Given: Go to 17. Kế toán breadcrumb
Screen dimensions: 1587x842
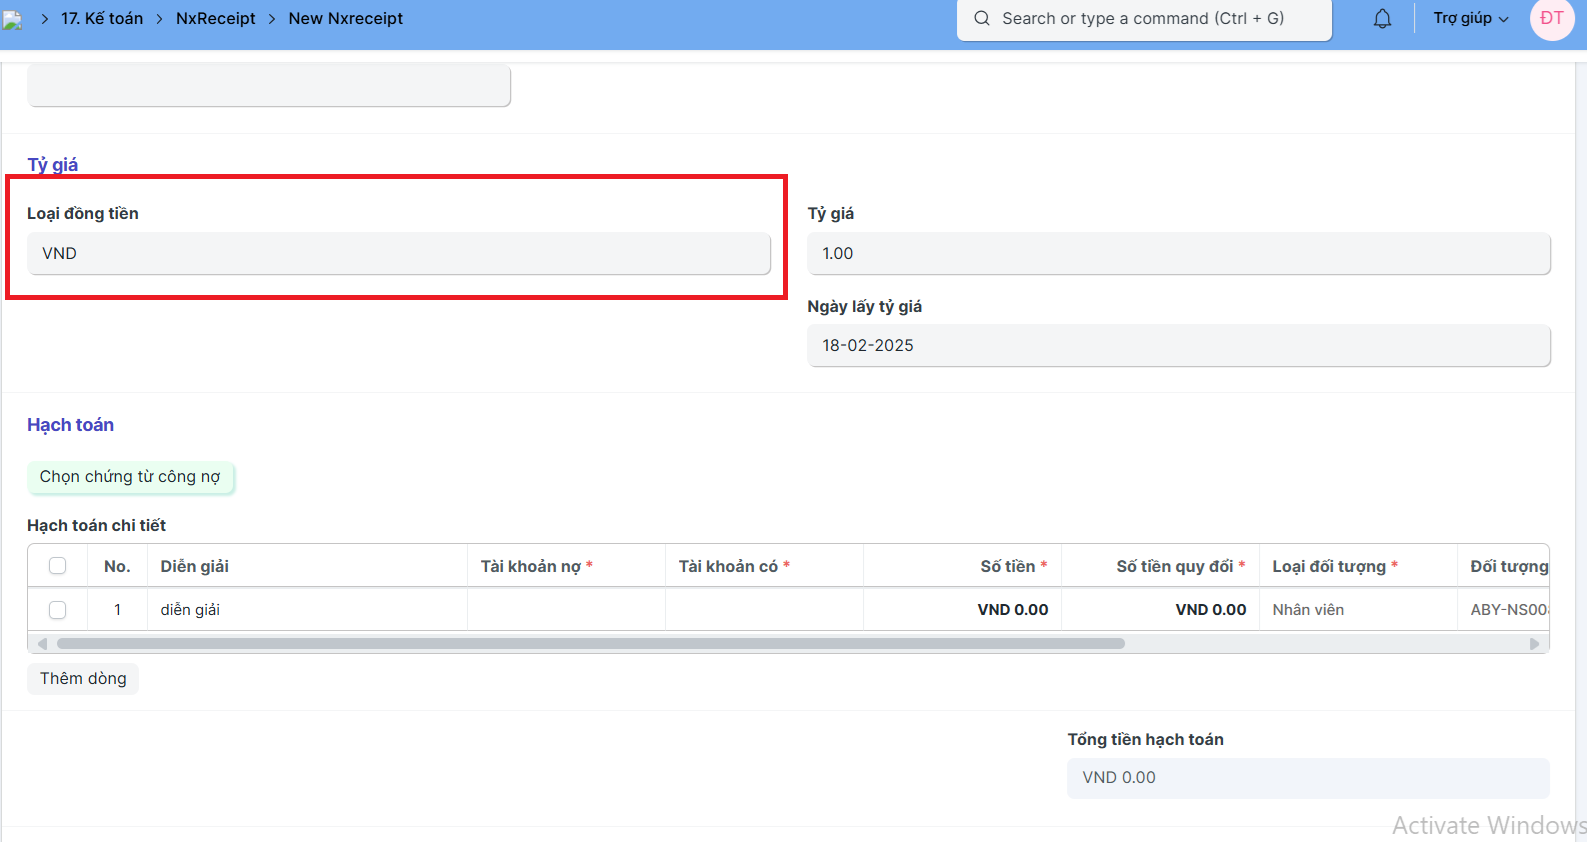Looking at the screenshot, I should pos(102,19).
